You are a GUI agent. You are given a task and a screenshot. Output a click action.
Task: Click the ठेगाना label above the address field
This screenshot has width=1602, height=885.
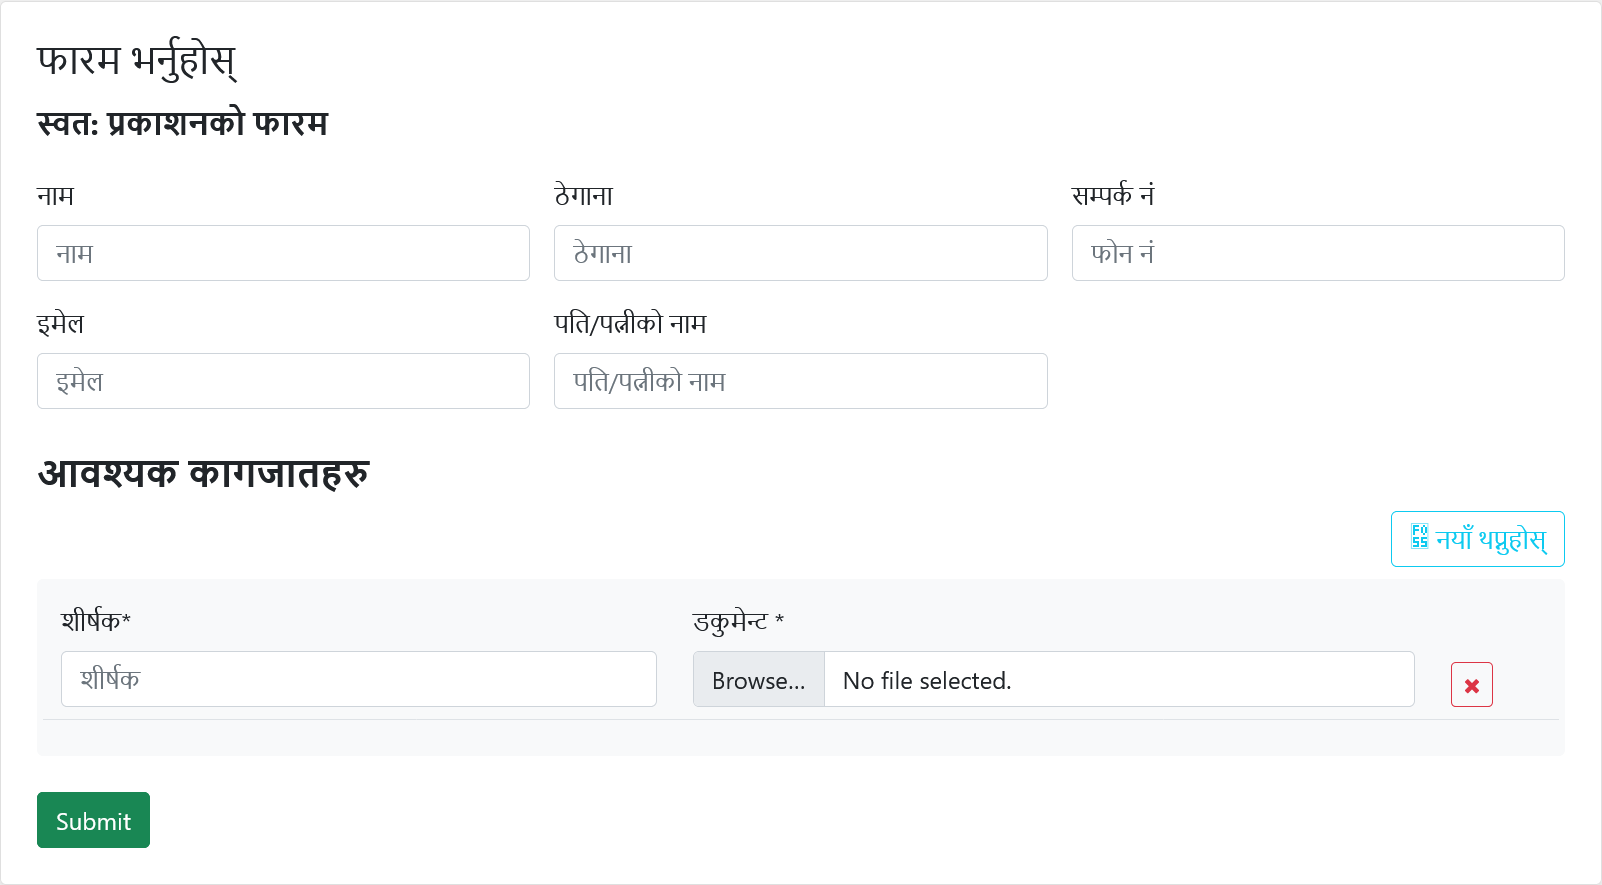pos(583,196)
